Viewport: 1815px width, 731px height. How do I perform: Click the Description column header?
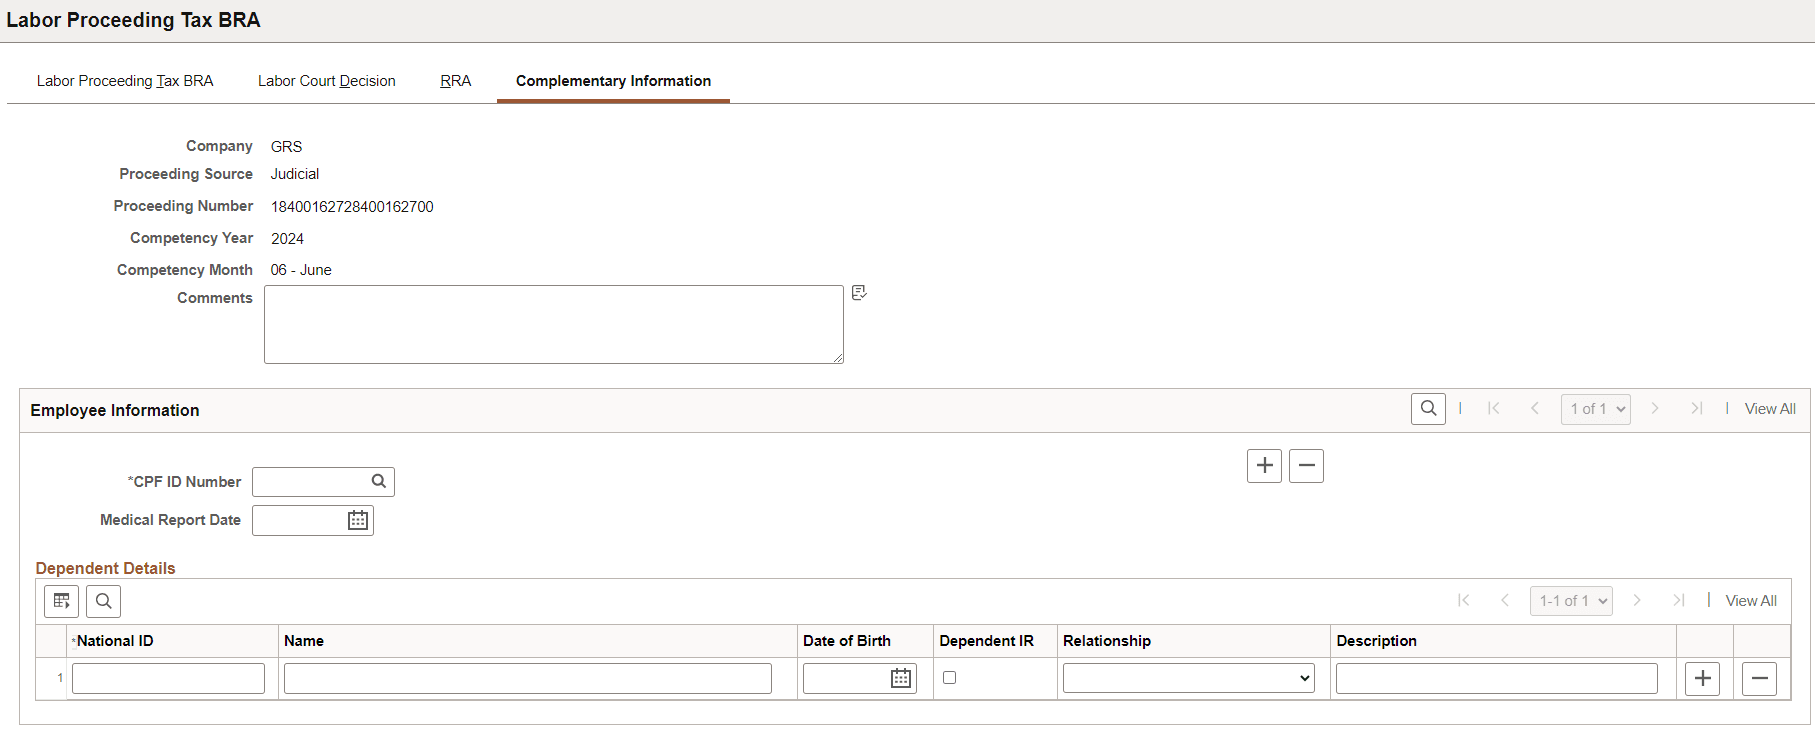1377,641
